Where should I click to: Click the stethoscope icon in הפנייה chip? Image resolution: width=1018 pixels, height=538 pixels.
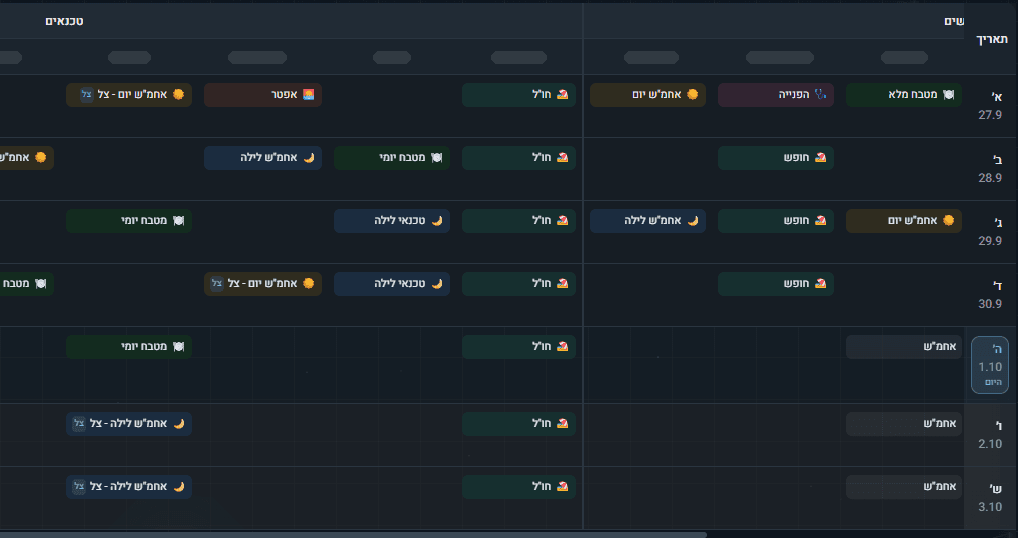(821, 95)
